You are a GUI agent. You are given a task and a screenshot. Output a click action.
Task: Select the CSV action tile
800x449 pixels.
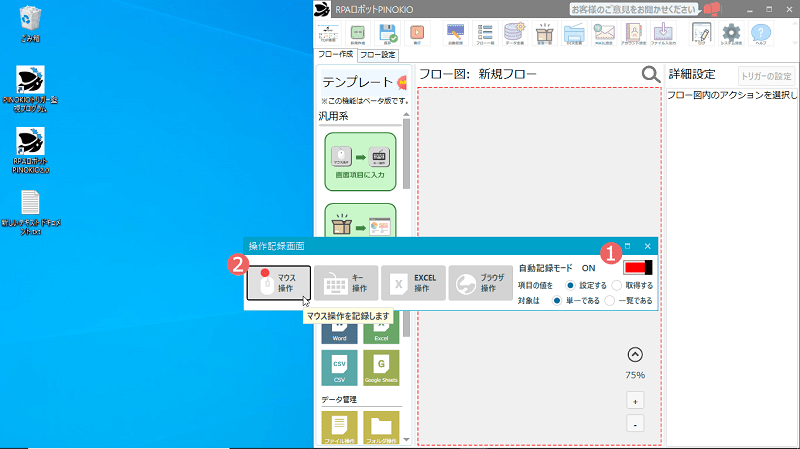[339, 367]
